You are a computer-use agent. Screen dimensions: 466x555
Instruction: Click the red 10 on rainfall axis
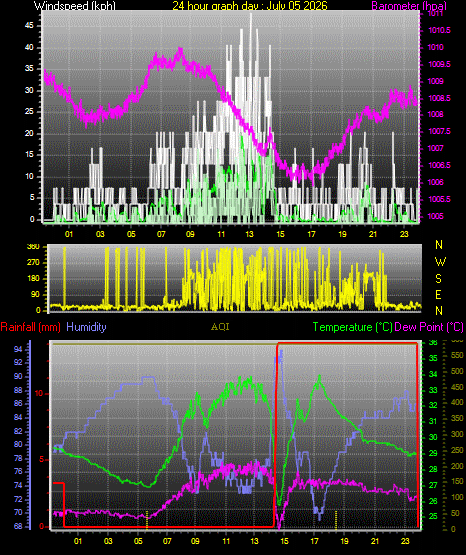click(x=39, y=394)
